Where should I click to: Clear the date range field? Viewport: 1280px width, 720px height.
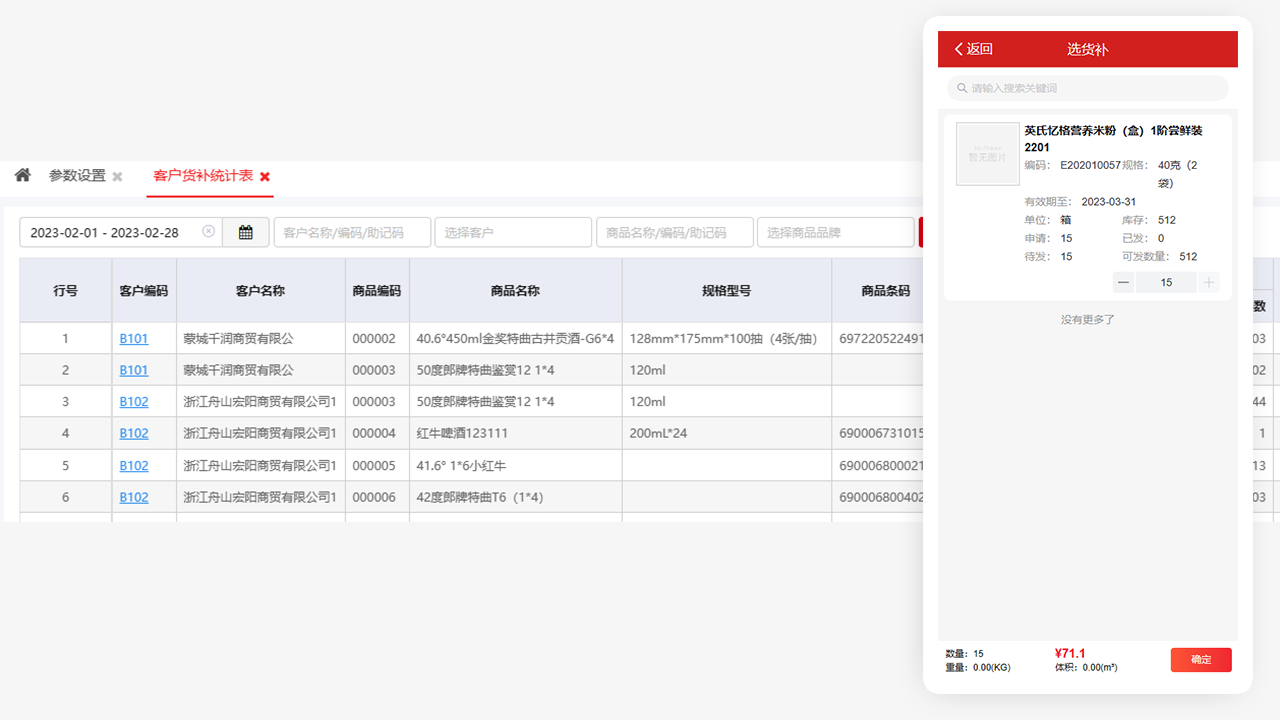tap(208, 231)
